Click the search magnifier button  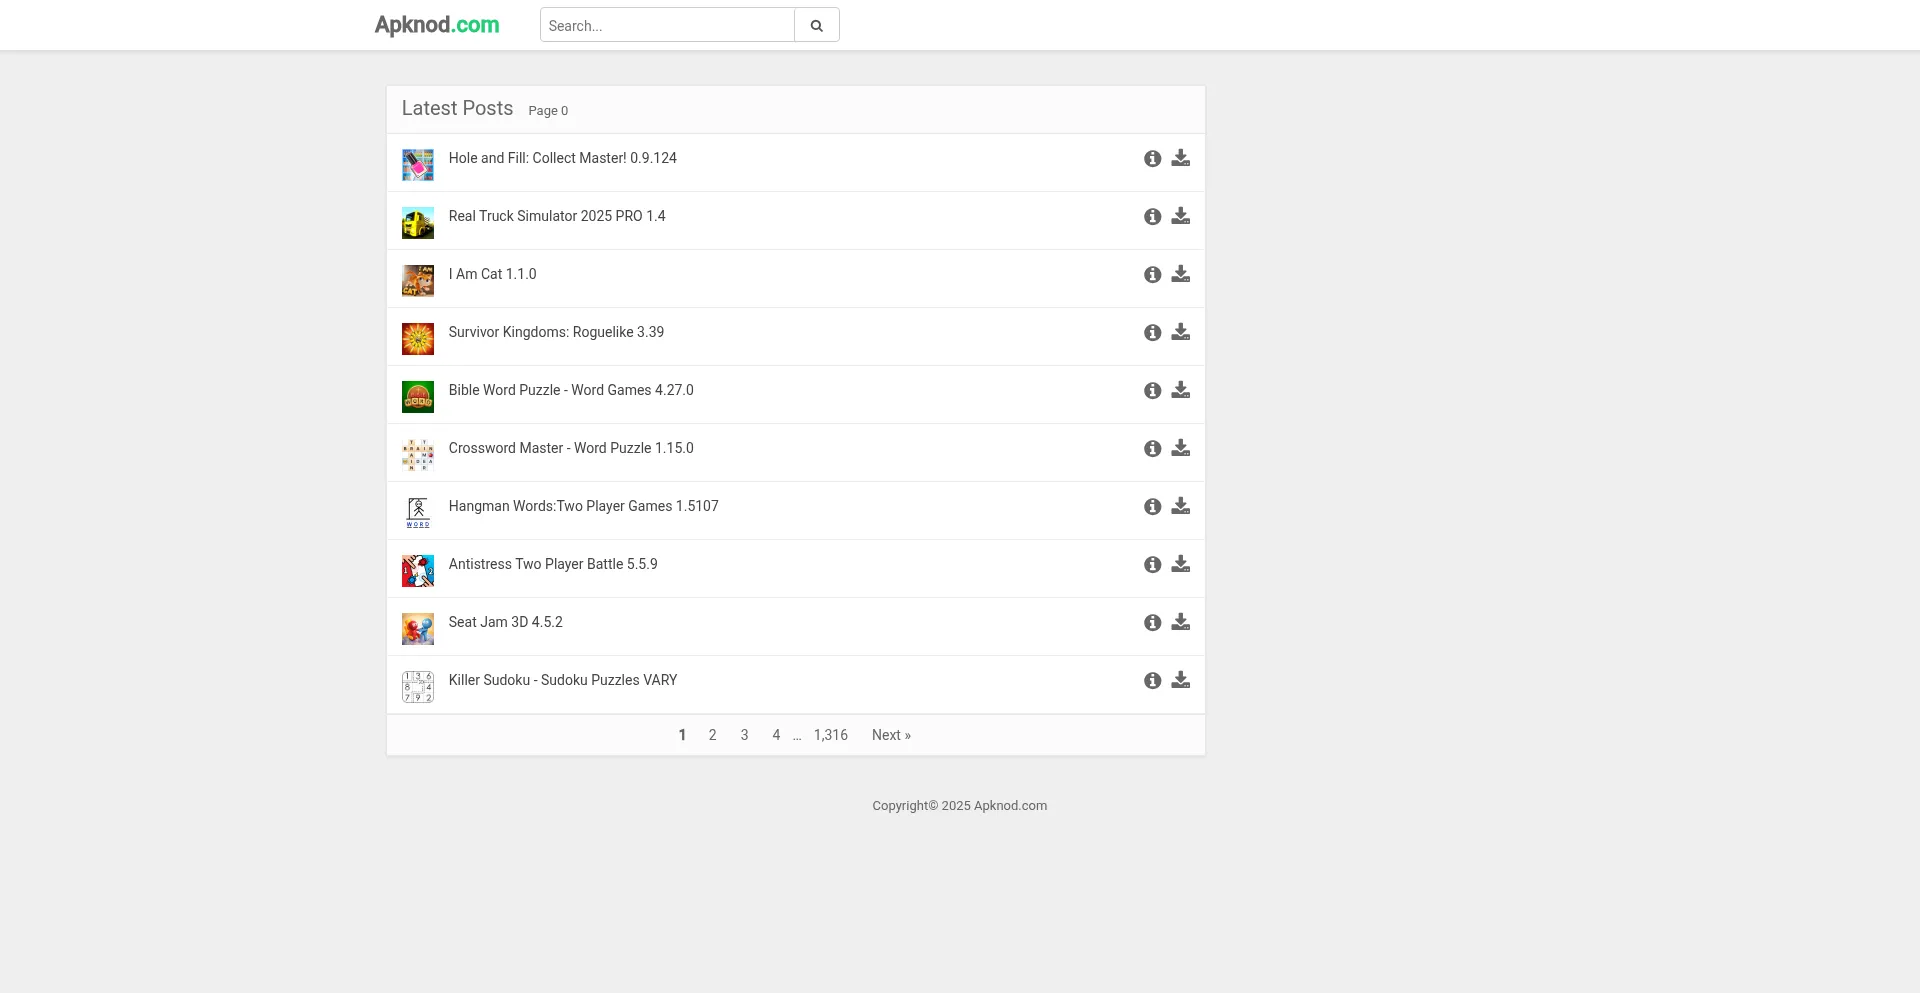[x=816, y=25]
